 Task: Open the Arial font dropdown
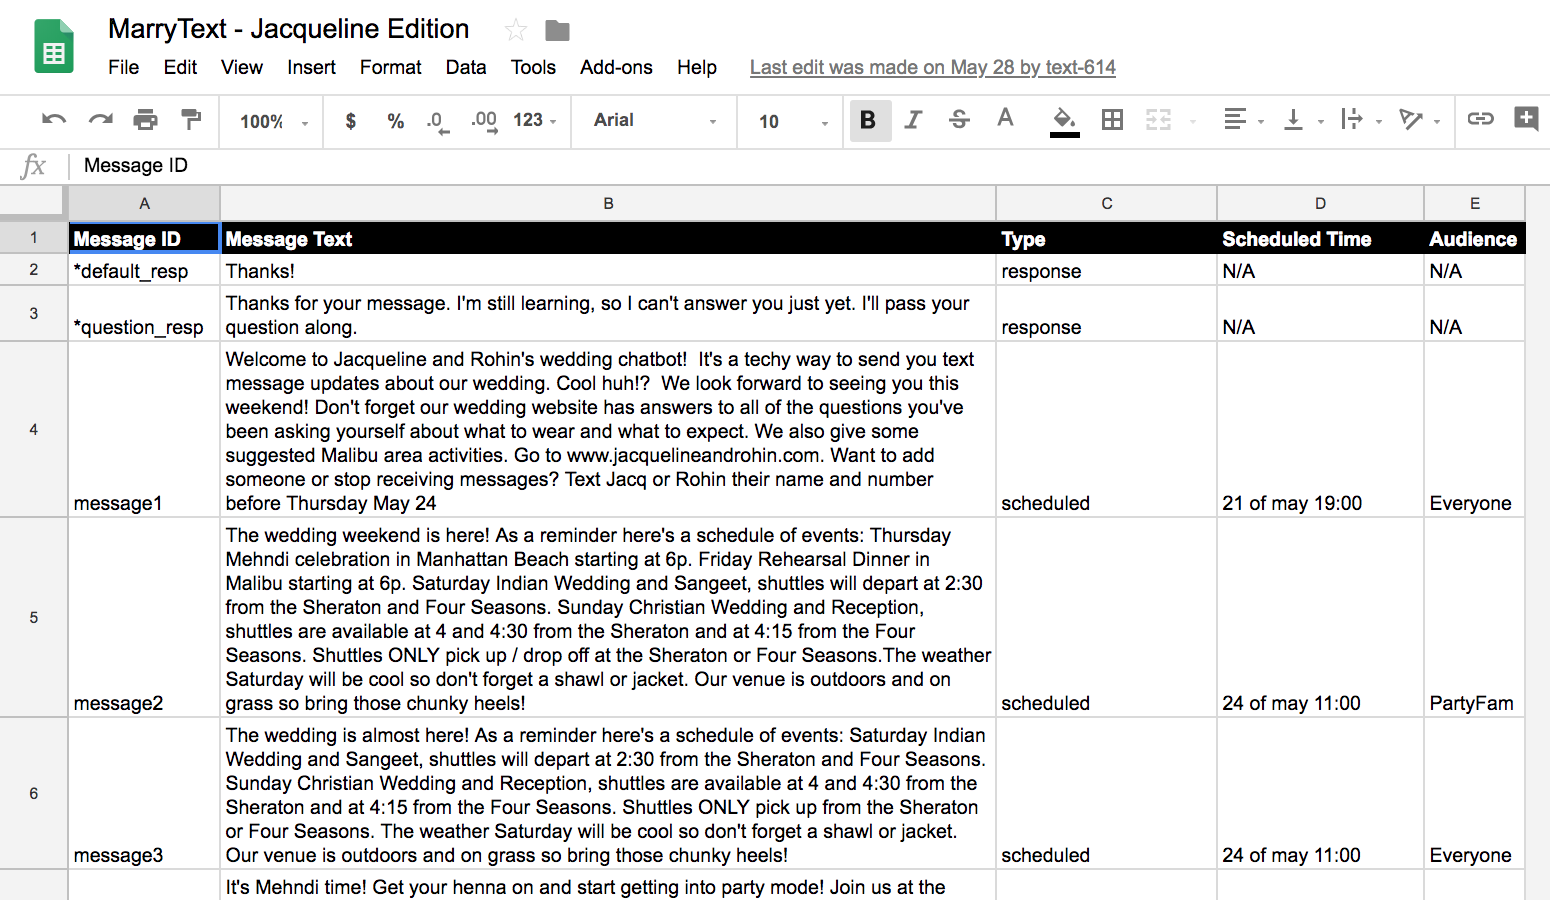(653, 121)
